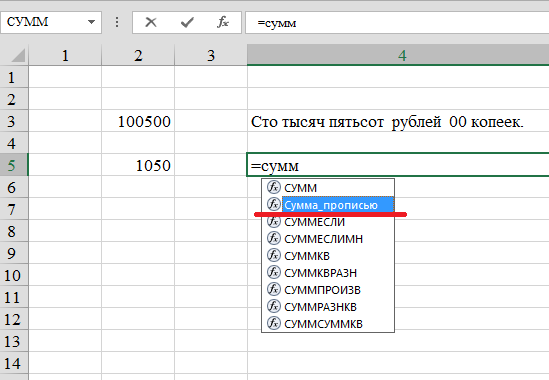Select row header 3

tap(14, 121)
